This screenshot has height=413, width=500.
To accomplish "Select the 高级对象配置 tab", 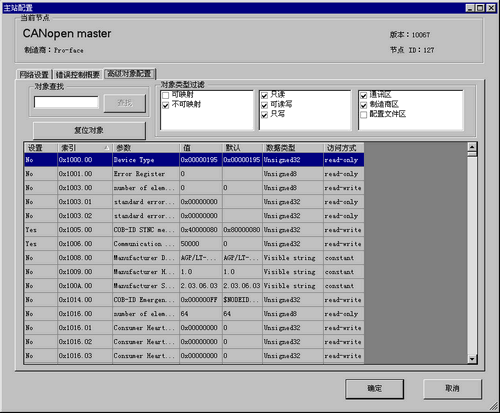I will pos(129,73).
